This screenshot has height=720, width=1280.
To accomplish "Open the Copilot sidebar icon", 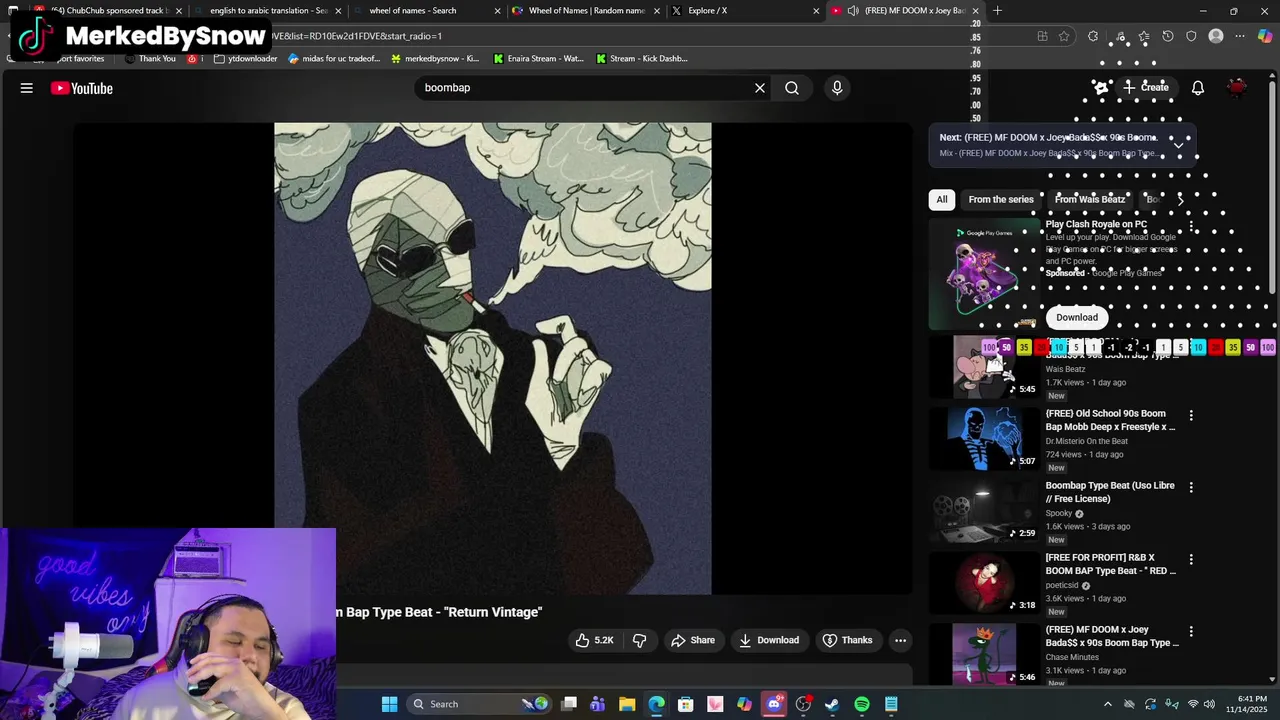I will click(x=1265, y=36).
